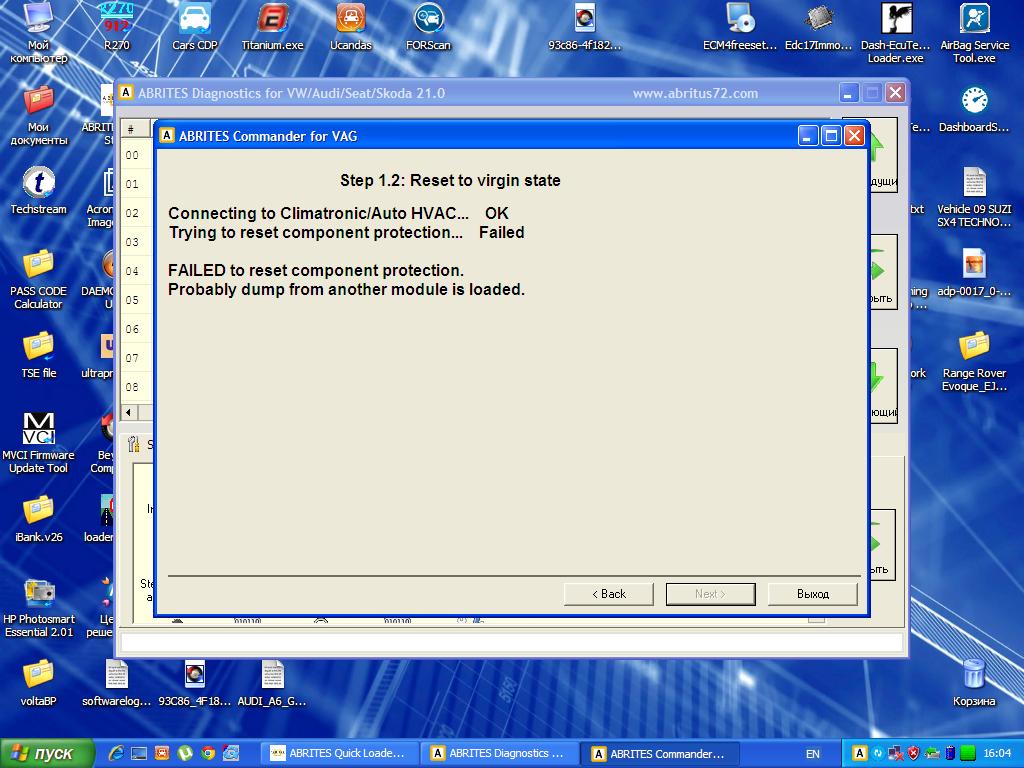Select row 04 in ABRITES Diagnostics list
1024x768 pixels.
coord(136,271)
